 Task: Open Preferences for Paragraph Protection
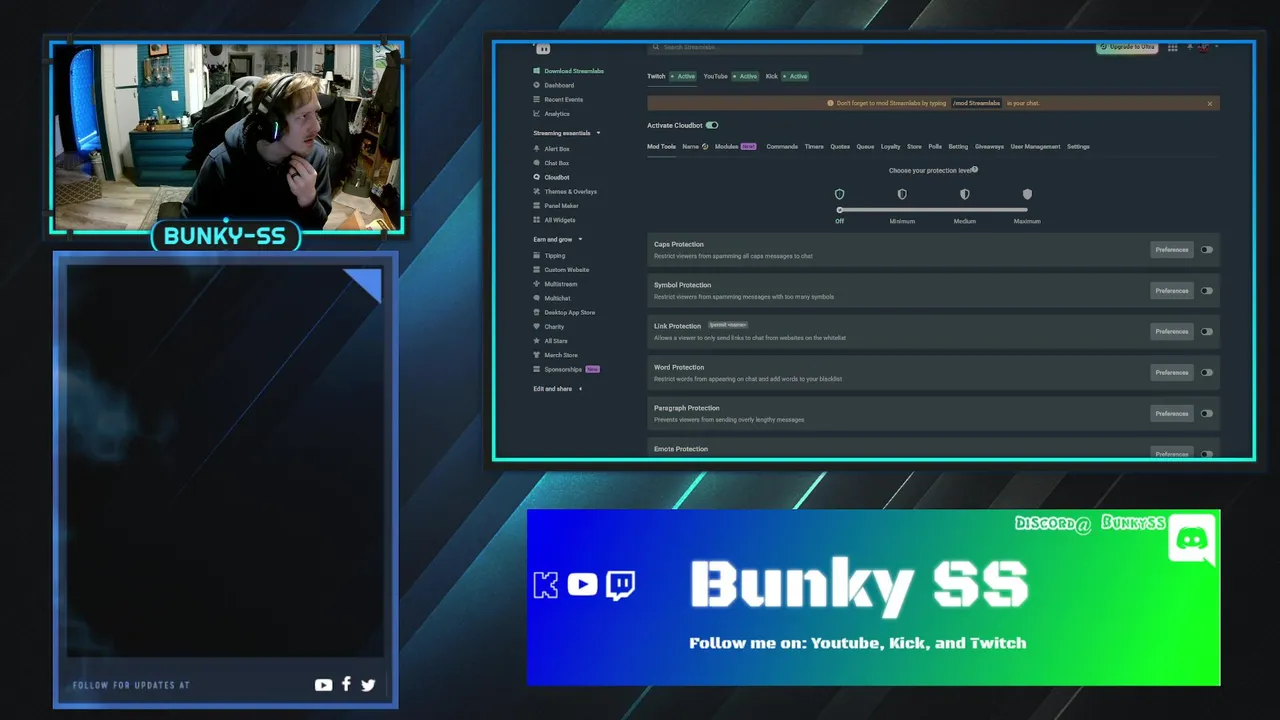click(x=1172, y=413)
